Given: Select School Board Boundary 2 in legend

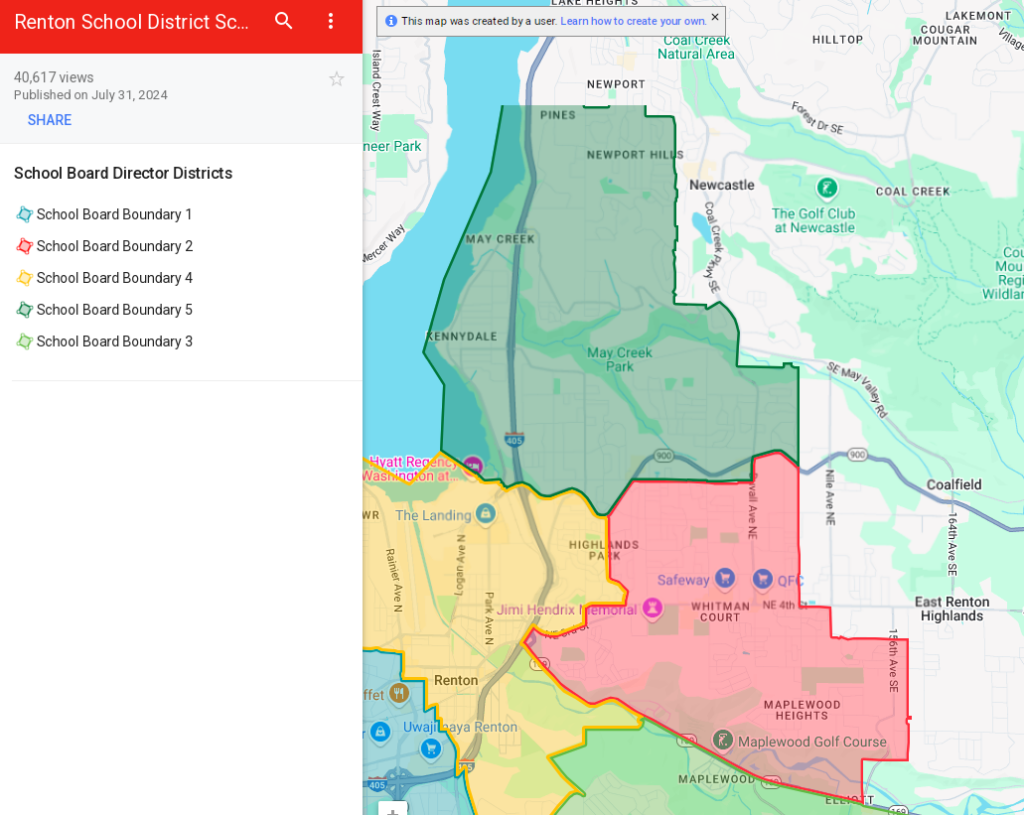Looking at the screenshot, I should [114, 246].
